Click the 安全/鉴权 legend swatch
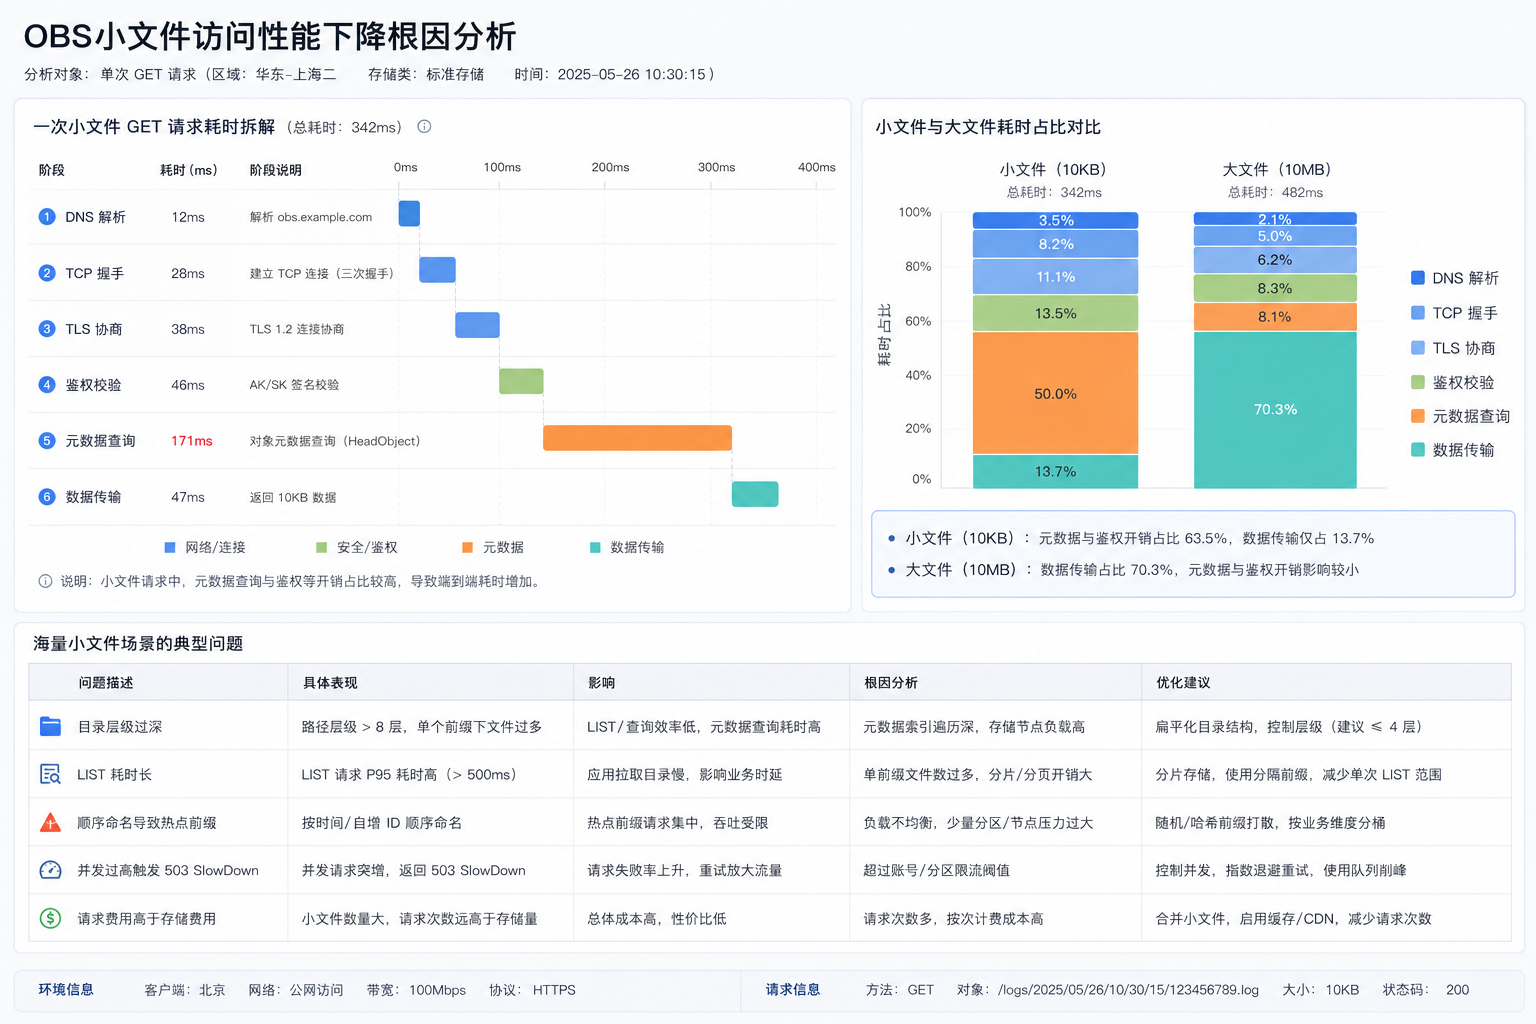 click(322, 547)
